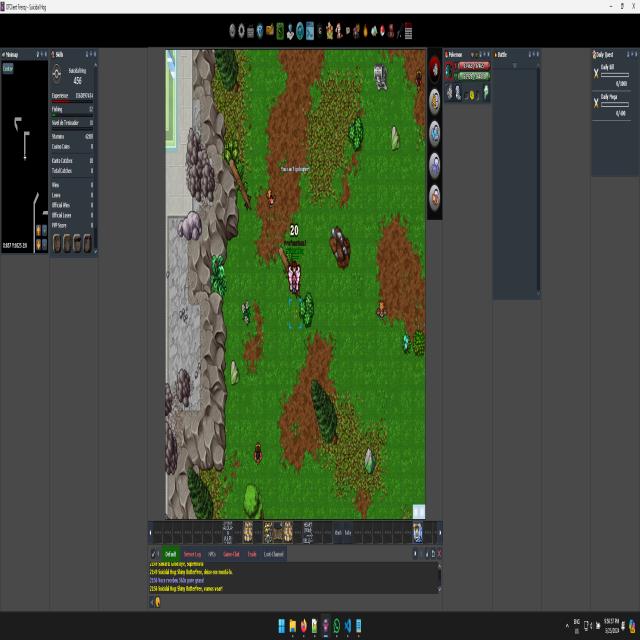Open the red-and-gray list icon at toolbar end
640x640 pixels.
tap(408, 31)
